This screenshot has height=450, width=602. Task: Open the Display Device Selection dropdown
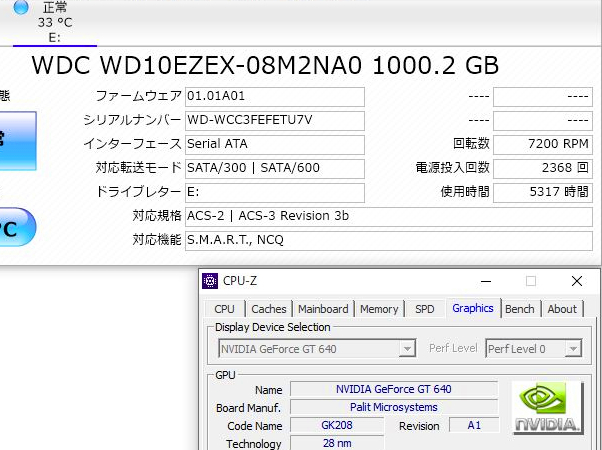pos(317,349)
